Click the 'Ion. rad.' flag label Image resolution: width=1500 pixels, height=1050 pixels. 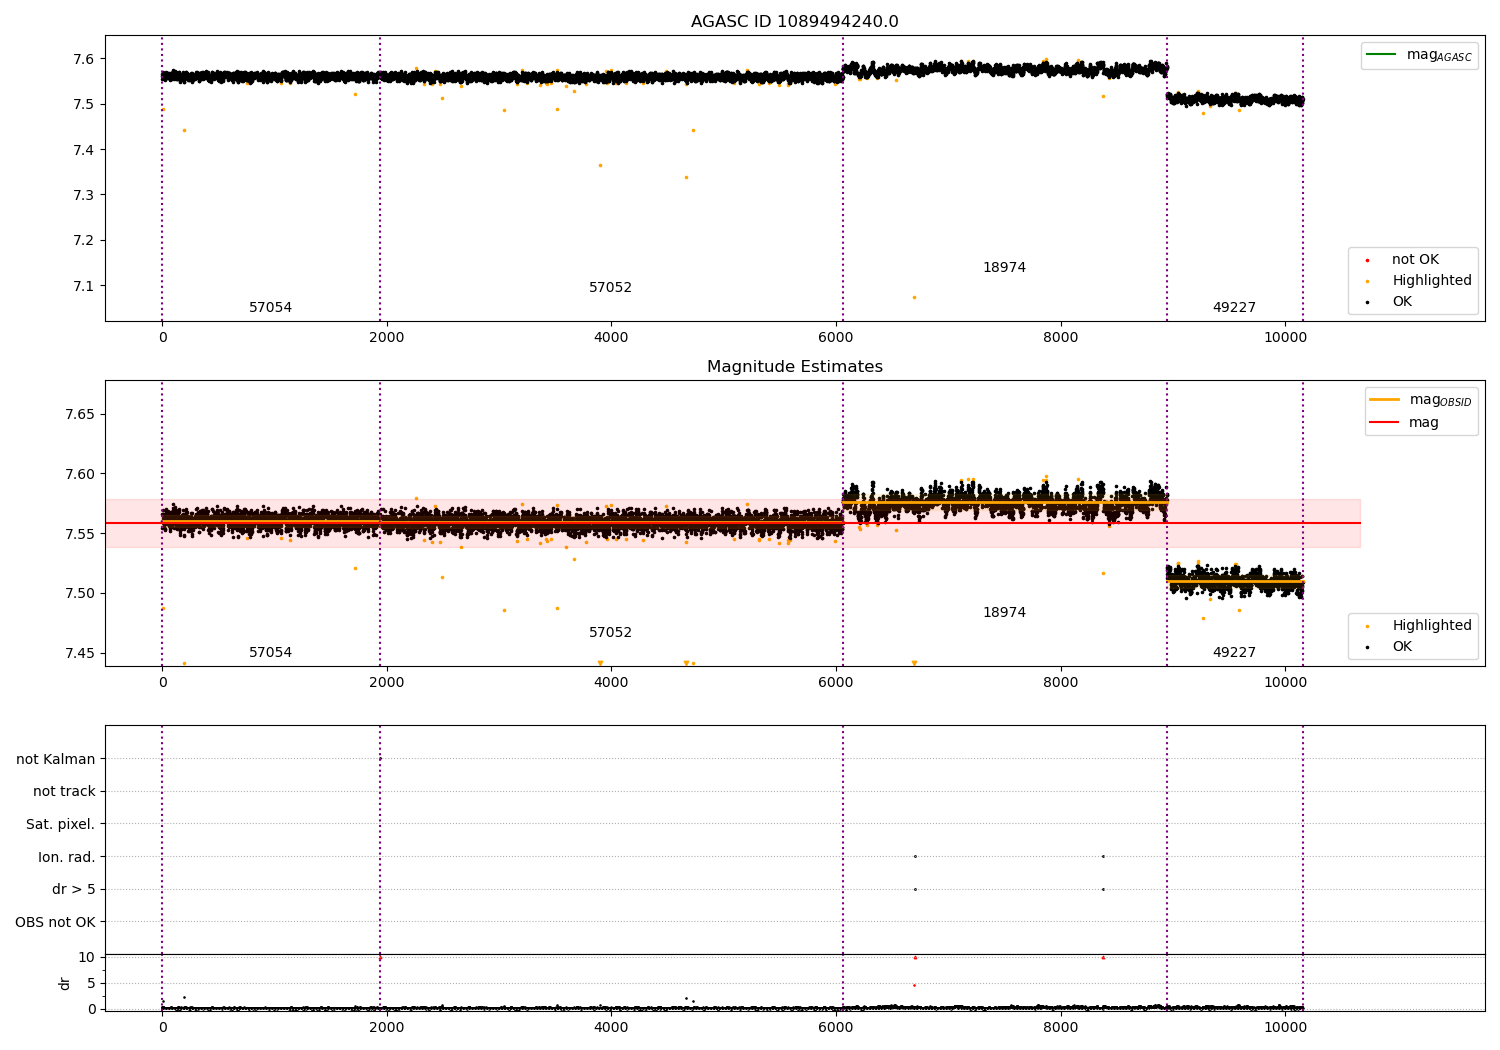(x=67, y=858)
